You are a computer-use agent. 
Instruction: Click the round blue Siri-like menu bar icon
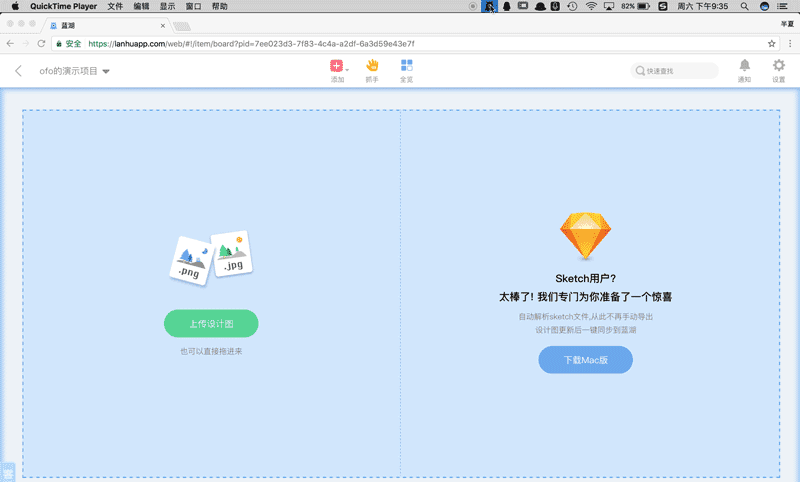point(764,6)
